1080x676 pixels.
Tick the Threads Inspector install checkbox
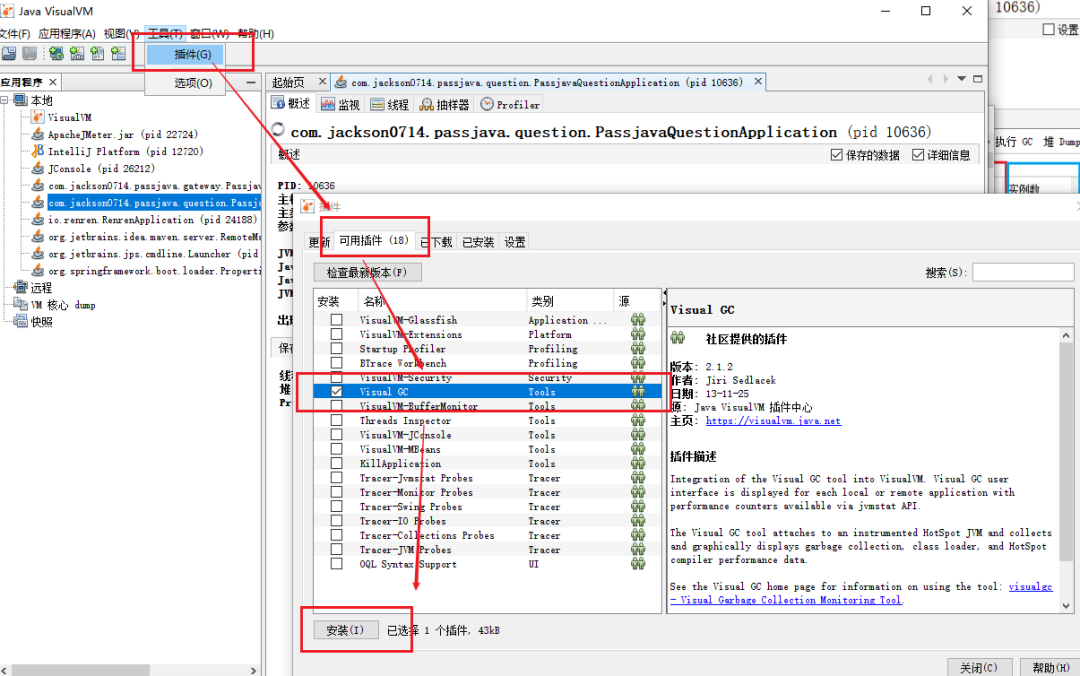(x=336, y=420)
